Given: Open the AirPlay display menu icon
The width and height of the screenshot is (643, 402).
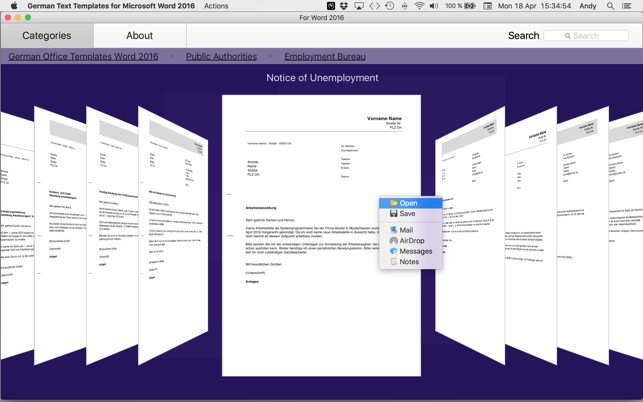Looking at the screenshot, I should click(359, 6).
